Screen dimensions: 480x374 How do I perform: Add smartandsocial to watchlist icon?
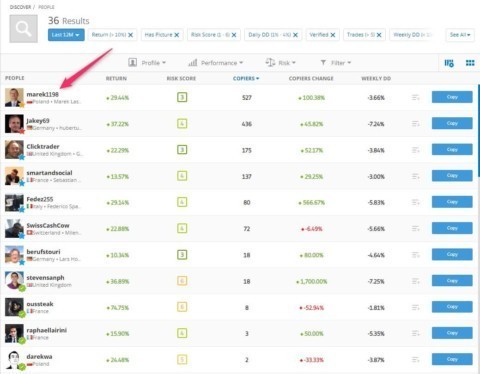click(x=415, y=176)
